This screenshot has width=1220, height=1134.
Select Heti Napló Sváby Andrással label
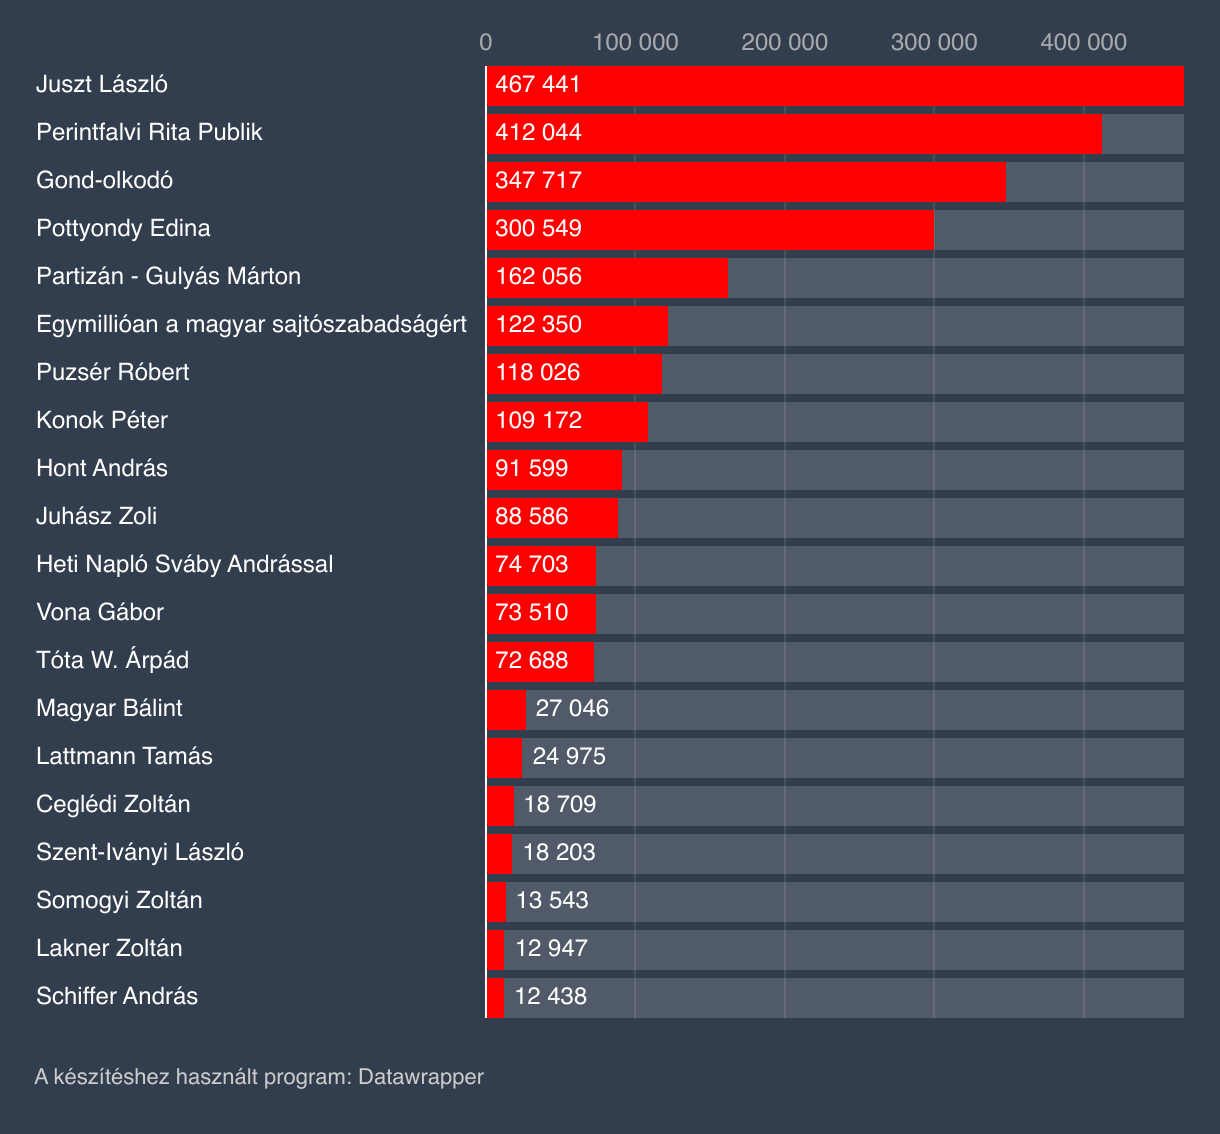tap(184, 565)
